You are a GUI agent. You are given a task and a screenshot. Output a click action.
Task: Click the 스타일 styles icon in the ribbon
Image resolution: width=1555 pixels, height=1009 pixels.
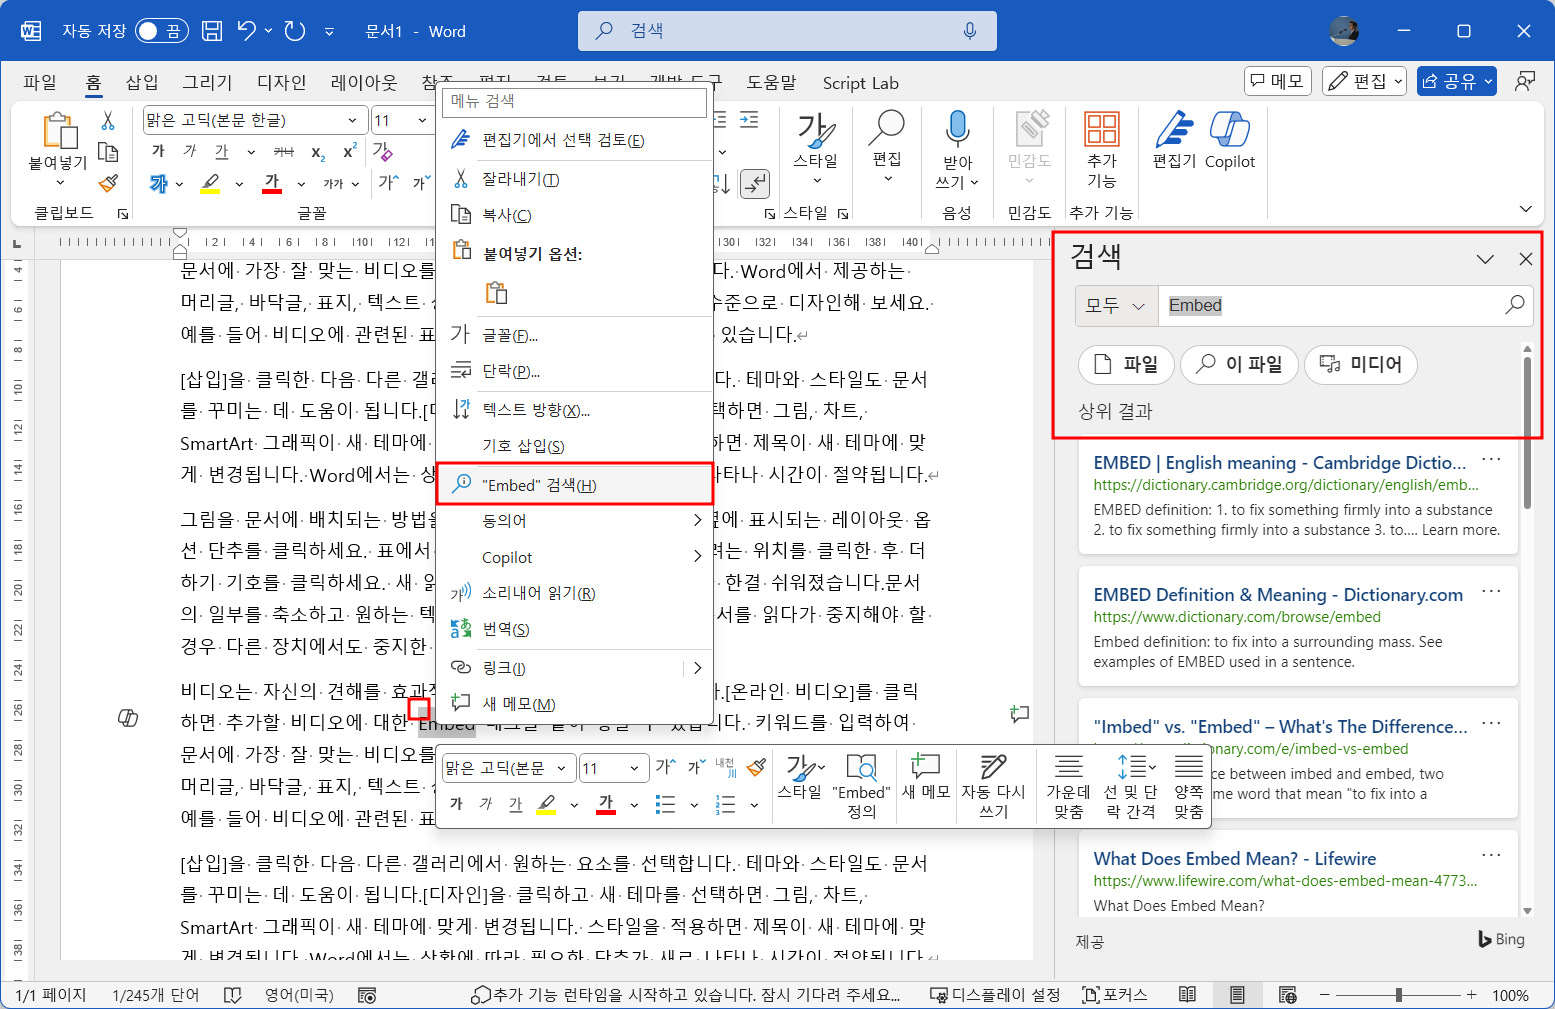pyautogui.click(x=816, y=130)
